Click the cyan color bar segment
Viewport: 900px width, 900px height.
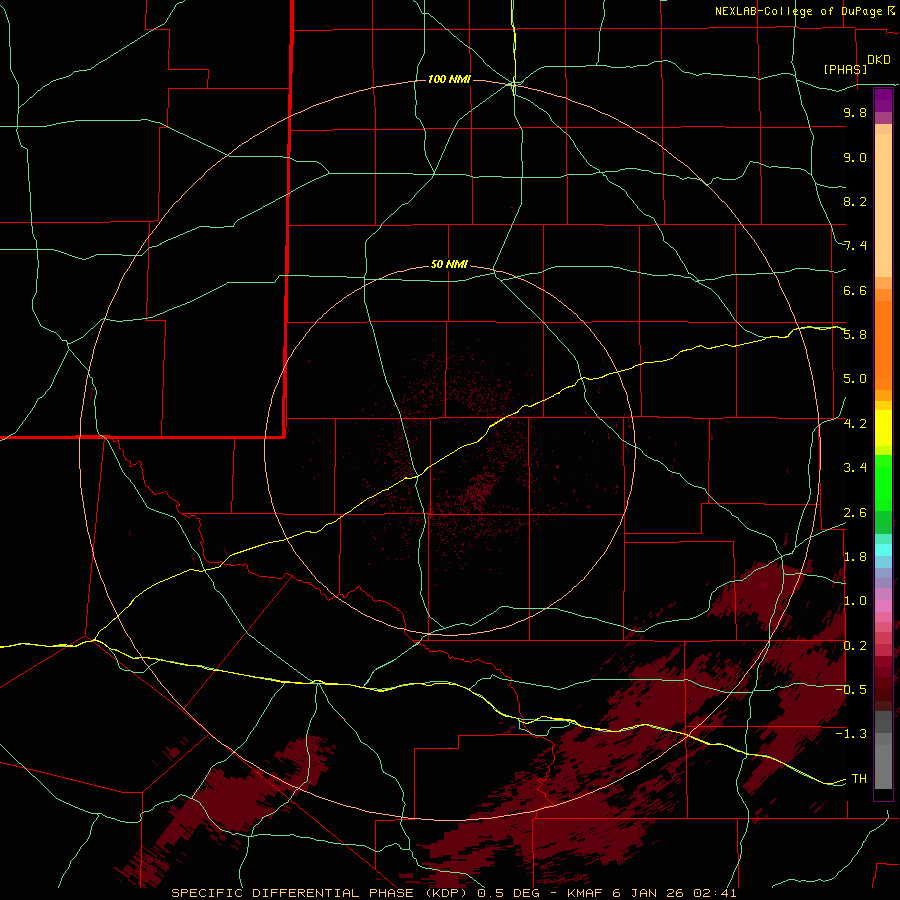tap(883, 550)
